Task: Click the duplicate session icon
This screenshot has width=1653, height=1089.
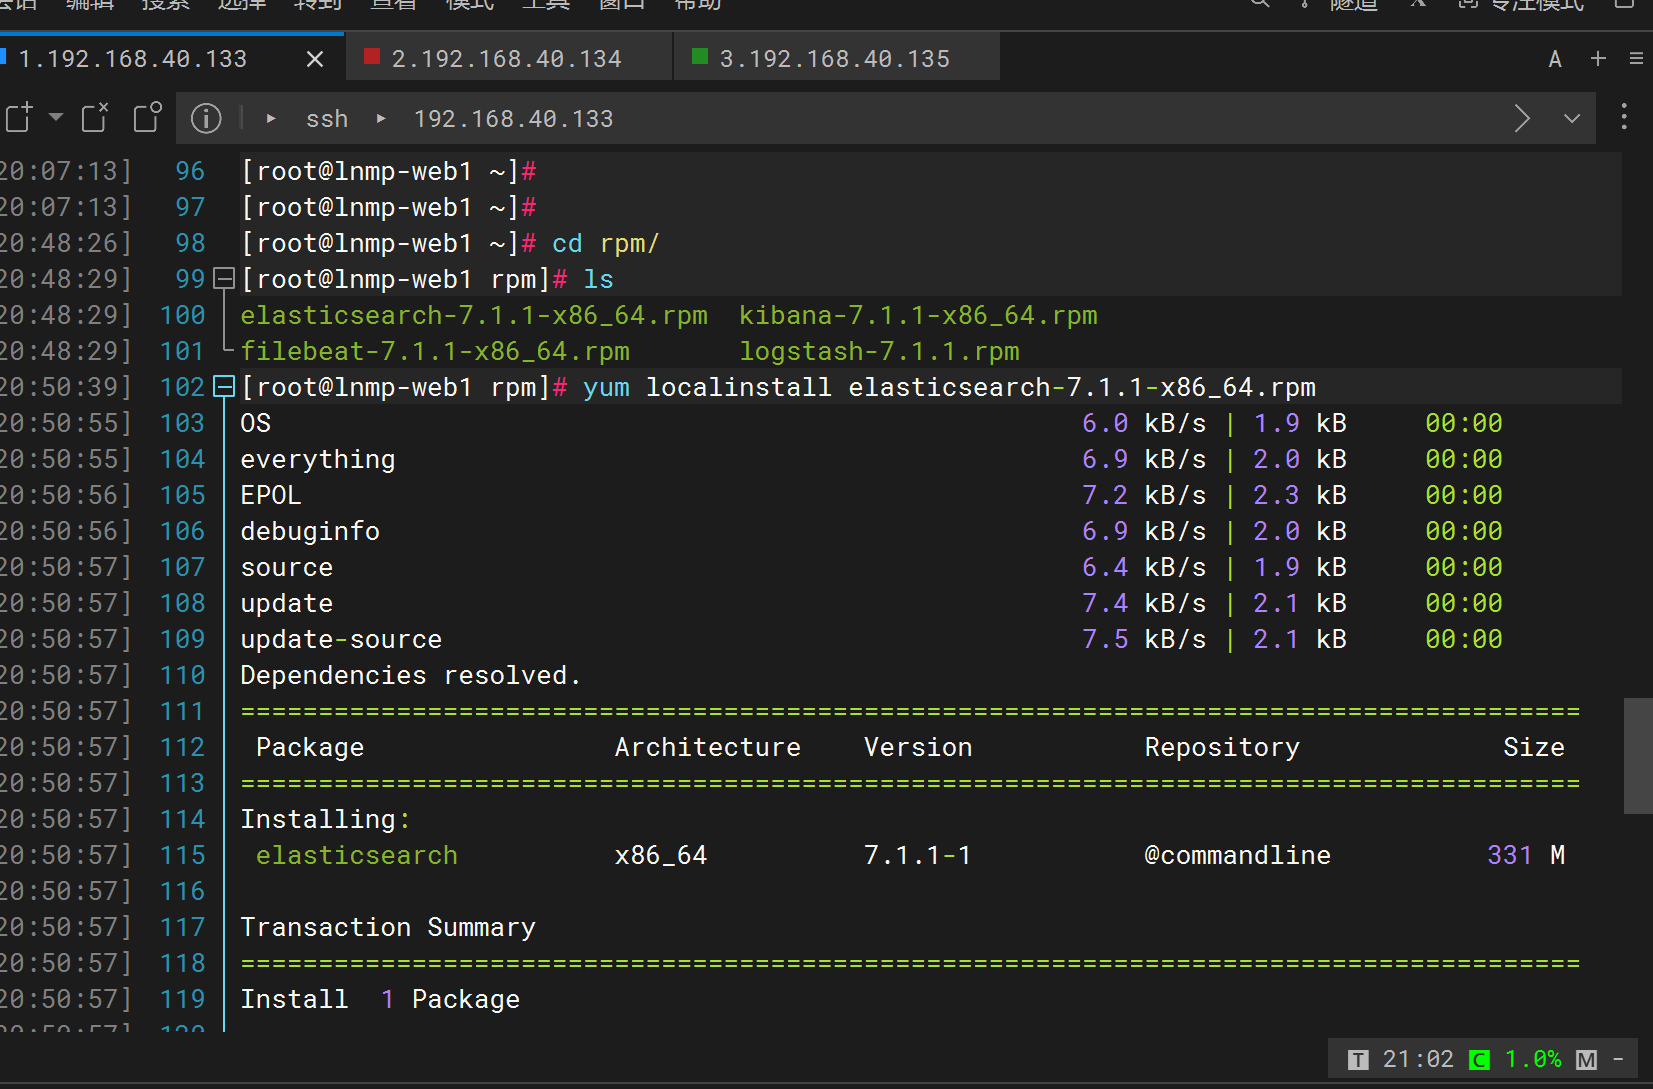Action: pyautogui.click(x=148, y=117)
